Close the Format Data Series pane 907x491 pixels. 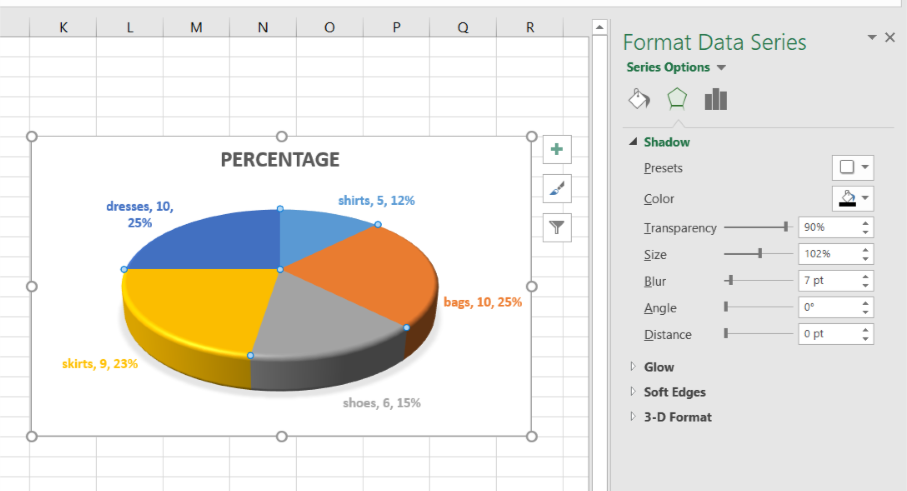coord(890,38)
